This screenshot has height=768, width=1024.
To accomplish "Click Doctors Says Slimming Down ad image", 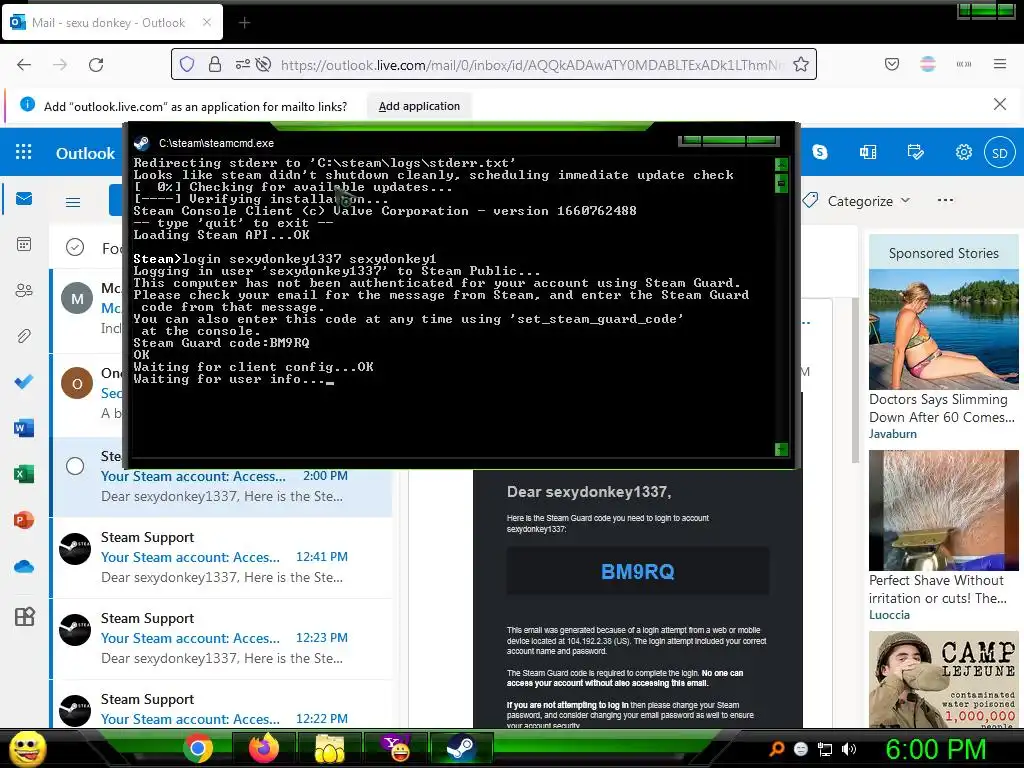I will (944, 328).
